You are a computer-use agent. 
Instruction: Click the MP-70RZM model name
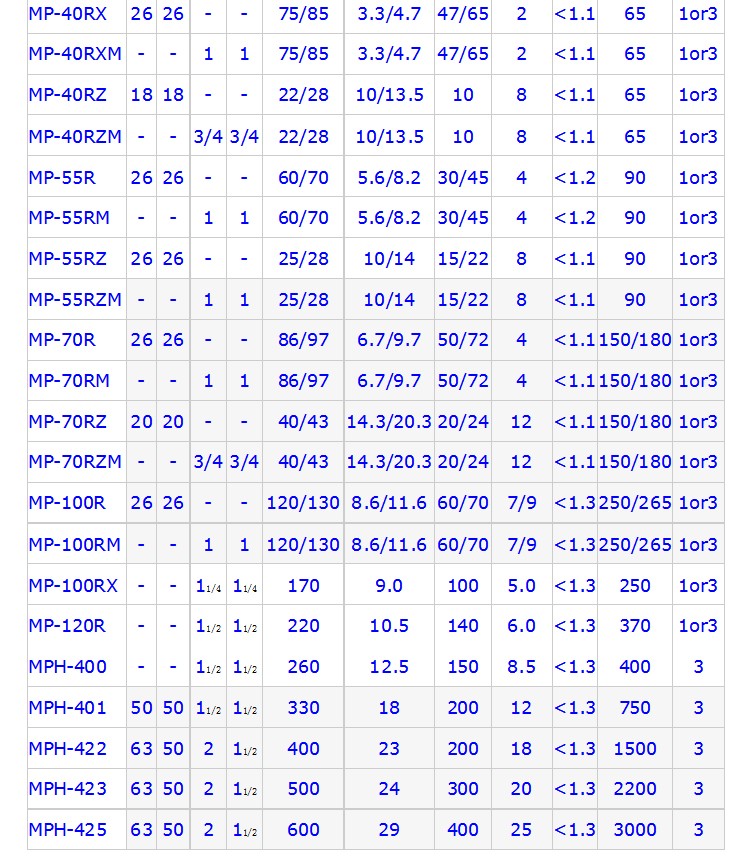75,462
